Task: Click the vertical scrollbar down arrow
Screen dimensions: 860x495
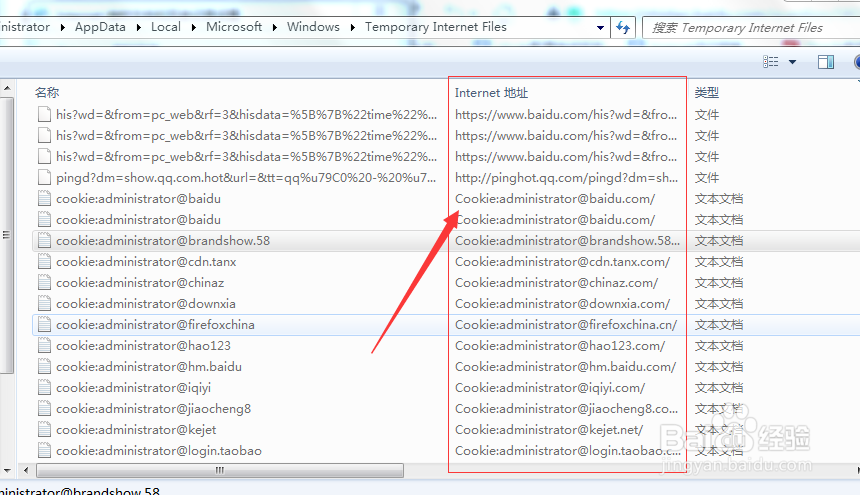Action: point(7,470)
